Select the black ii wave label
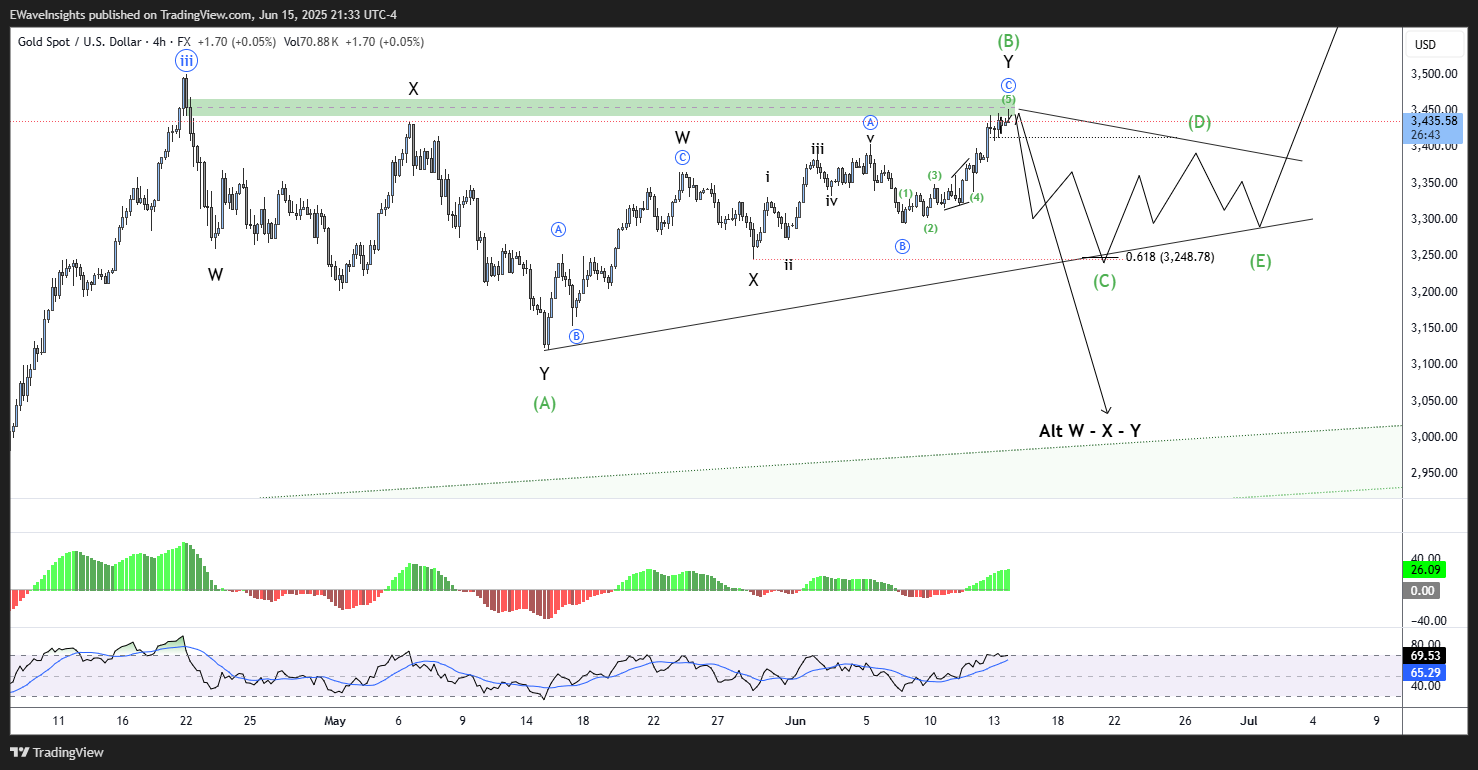This screenshot has height=770, width=1478. pyautogui.click(x=788, y=265)
